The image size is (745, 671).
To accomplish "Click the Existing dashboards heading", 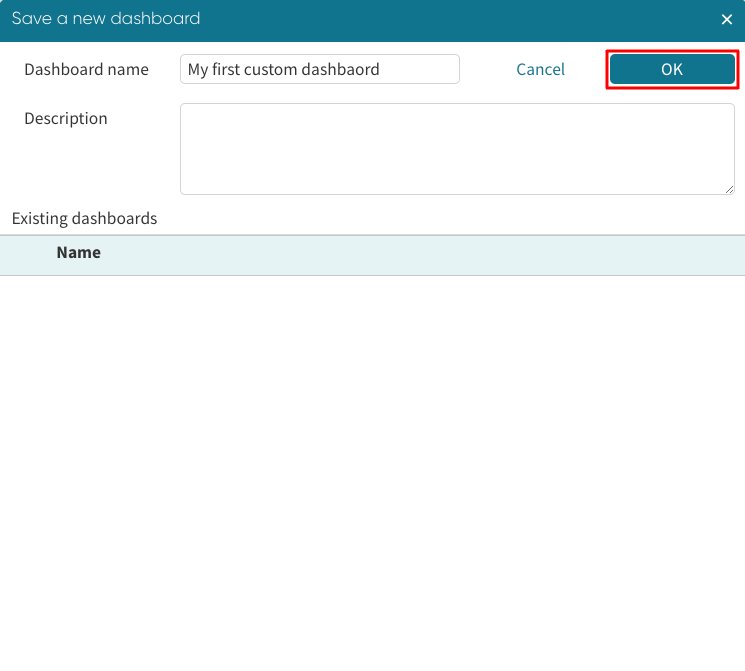I will [84, 218].
